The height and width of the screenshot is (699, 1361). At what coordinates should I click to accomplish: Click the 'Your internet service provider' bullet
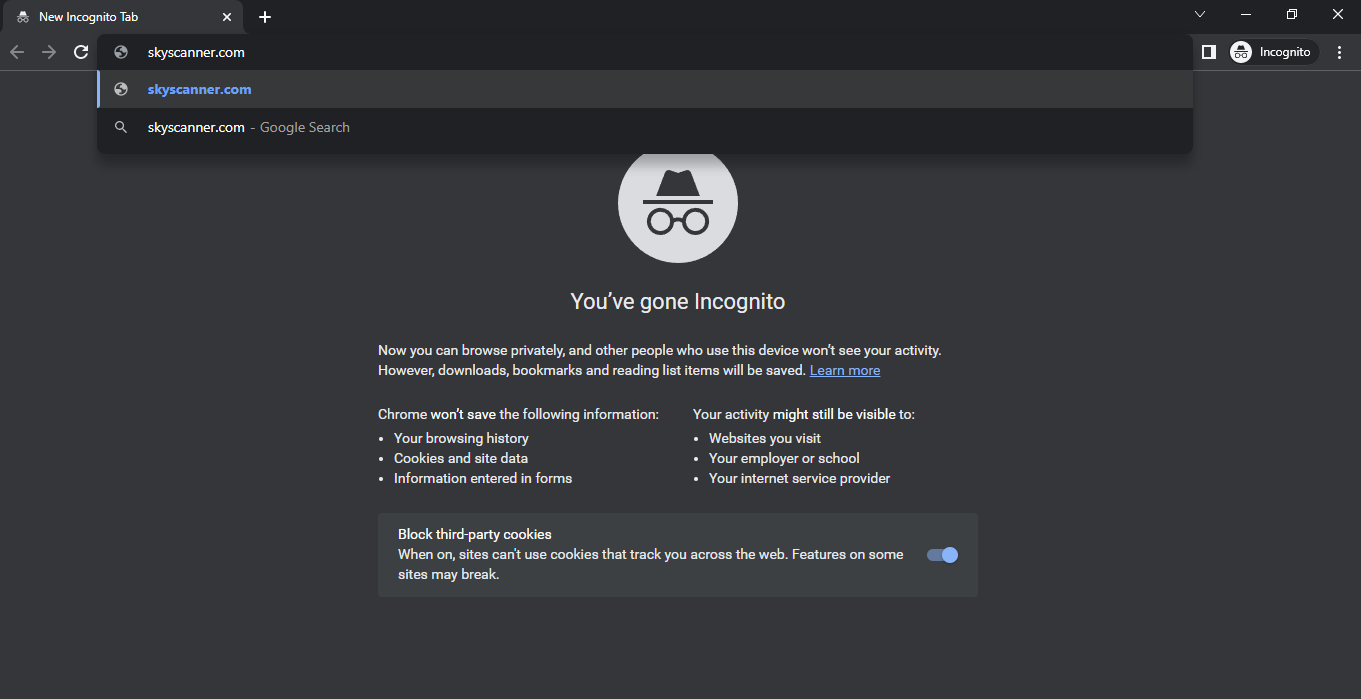(x=799, y=478)
